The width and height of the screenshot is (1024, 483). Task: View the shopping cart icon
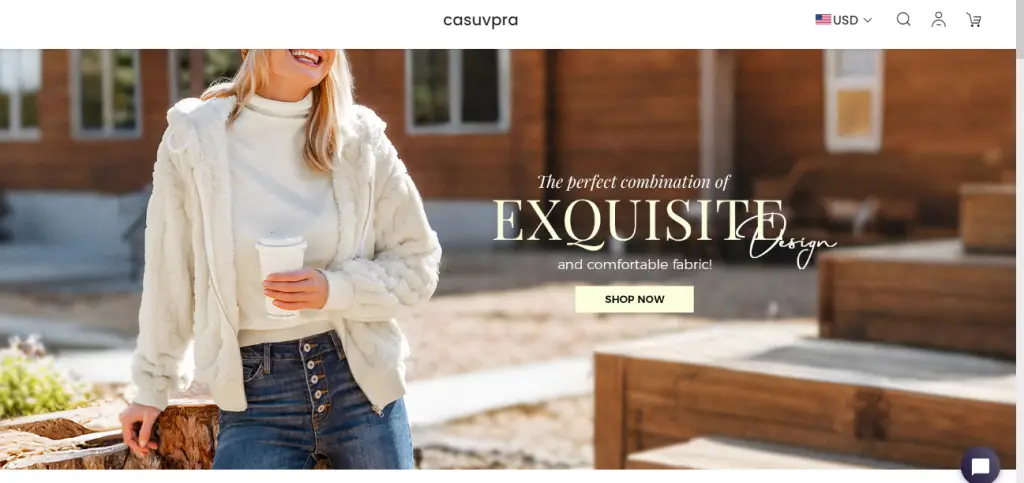tap(974, 20)
